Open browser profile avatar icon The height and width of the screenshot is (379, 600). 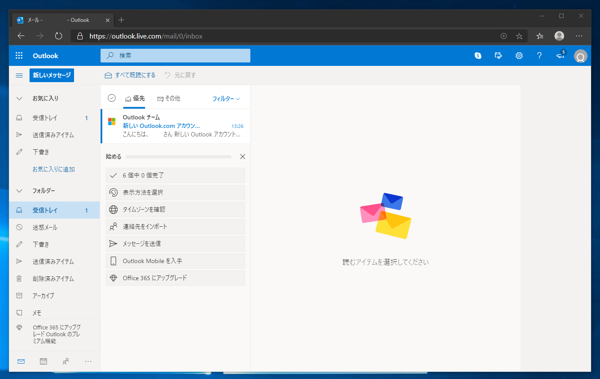click(x=559, y=36)
